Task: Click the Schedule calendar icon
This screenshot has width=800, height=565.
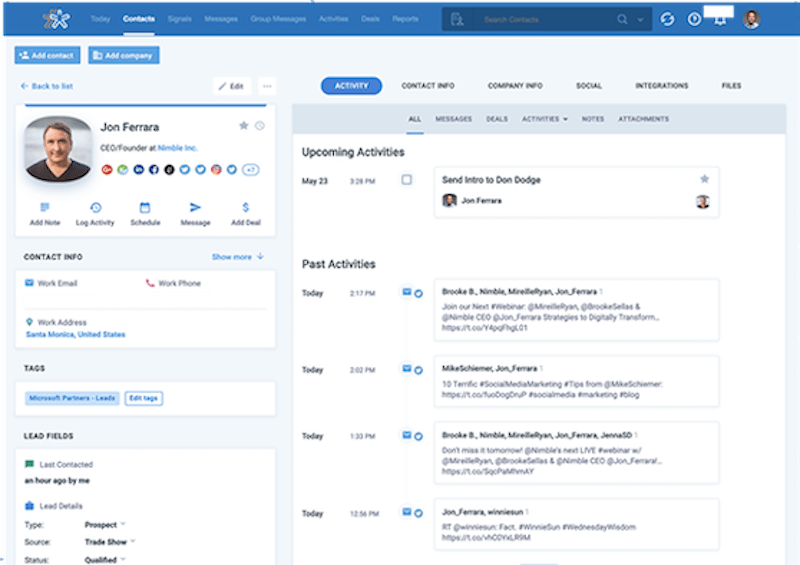Action: (145, 207)
